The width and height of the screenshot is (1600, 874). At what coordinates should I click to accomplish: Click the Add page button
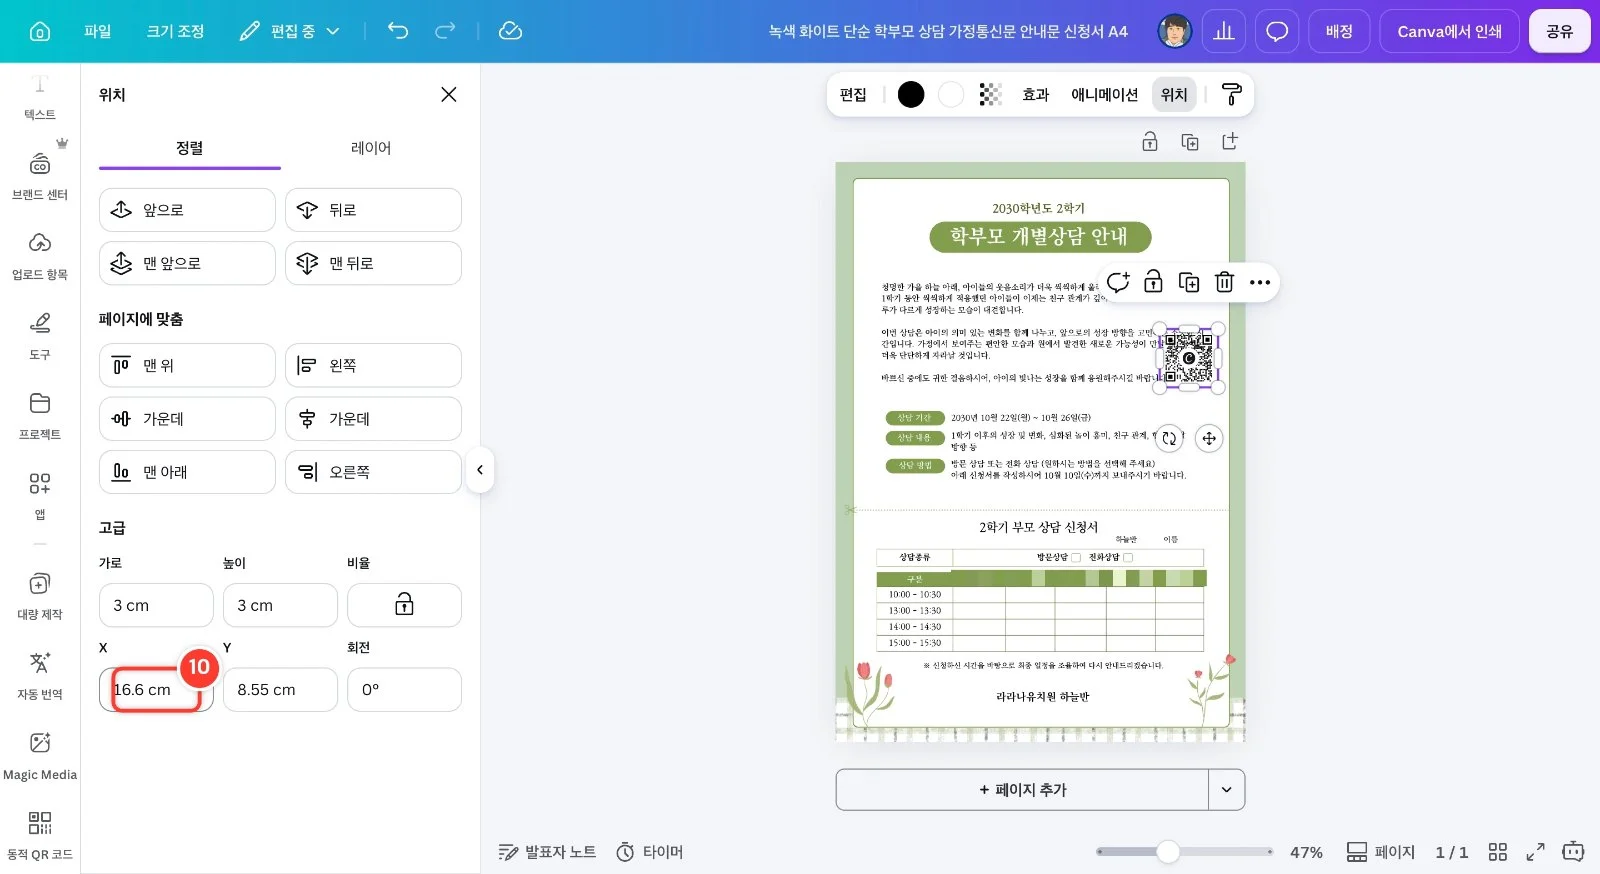(1023, 790)
